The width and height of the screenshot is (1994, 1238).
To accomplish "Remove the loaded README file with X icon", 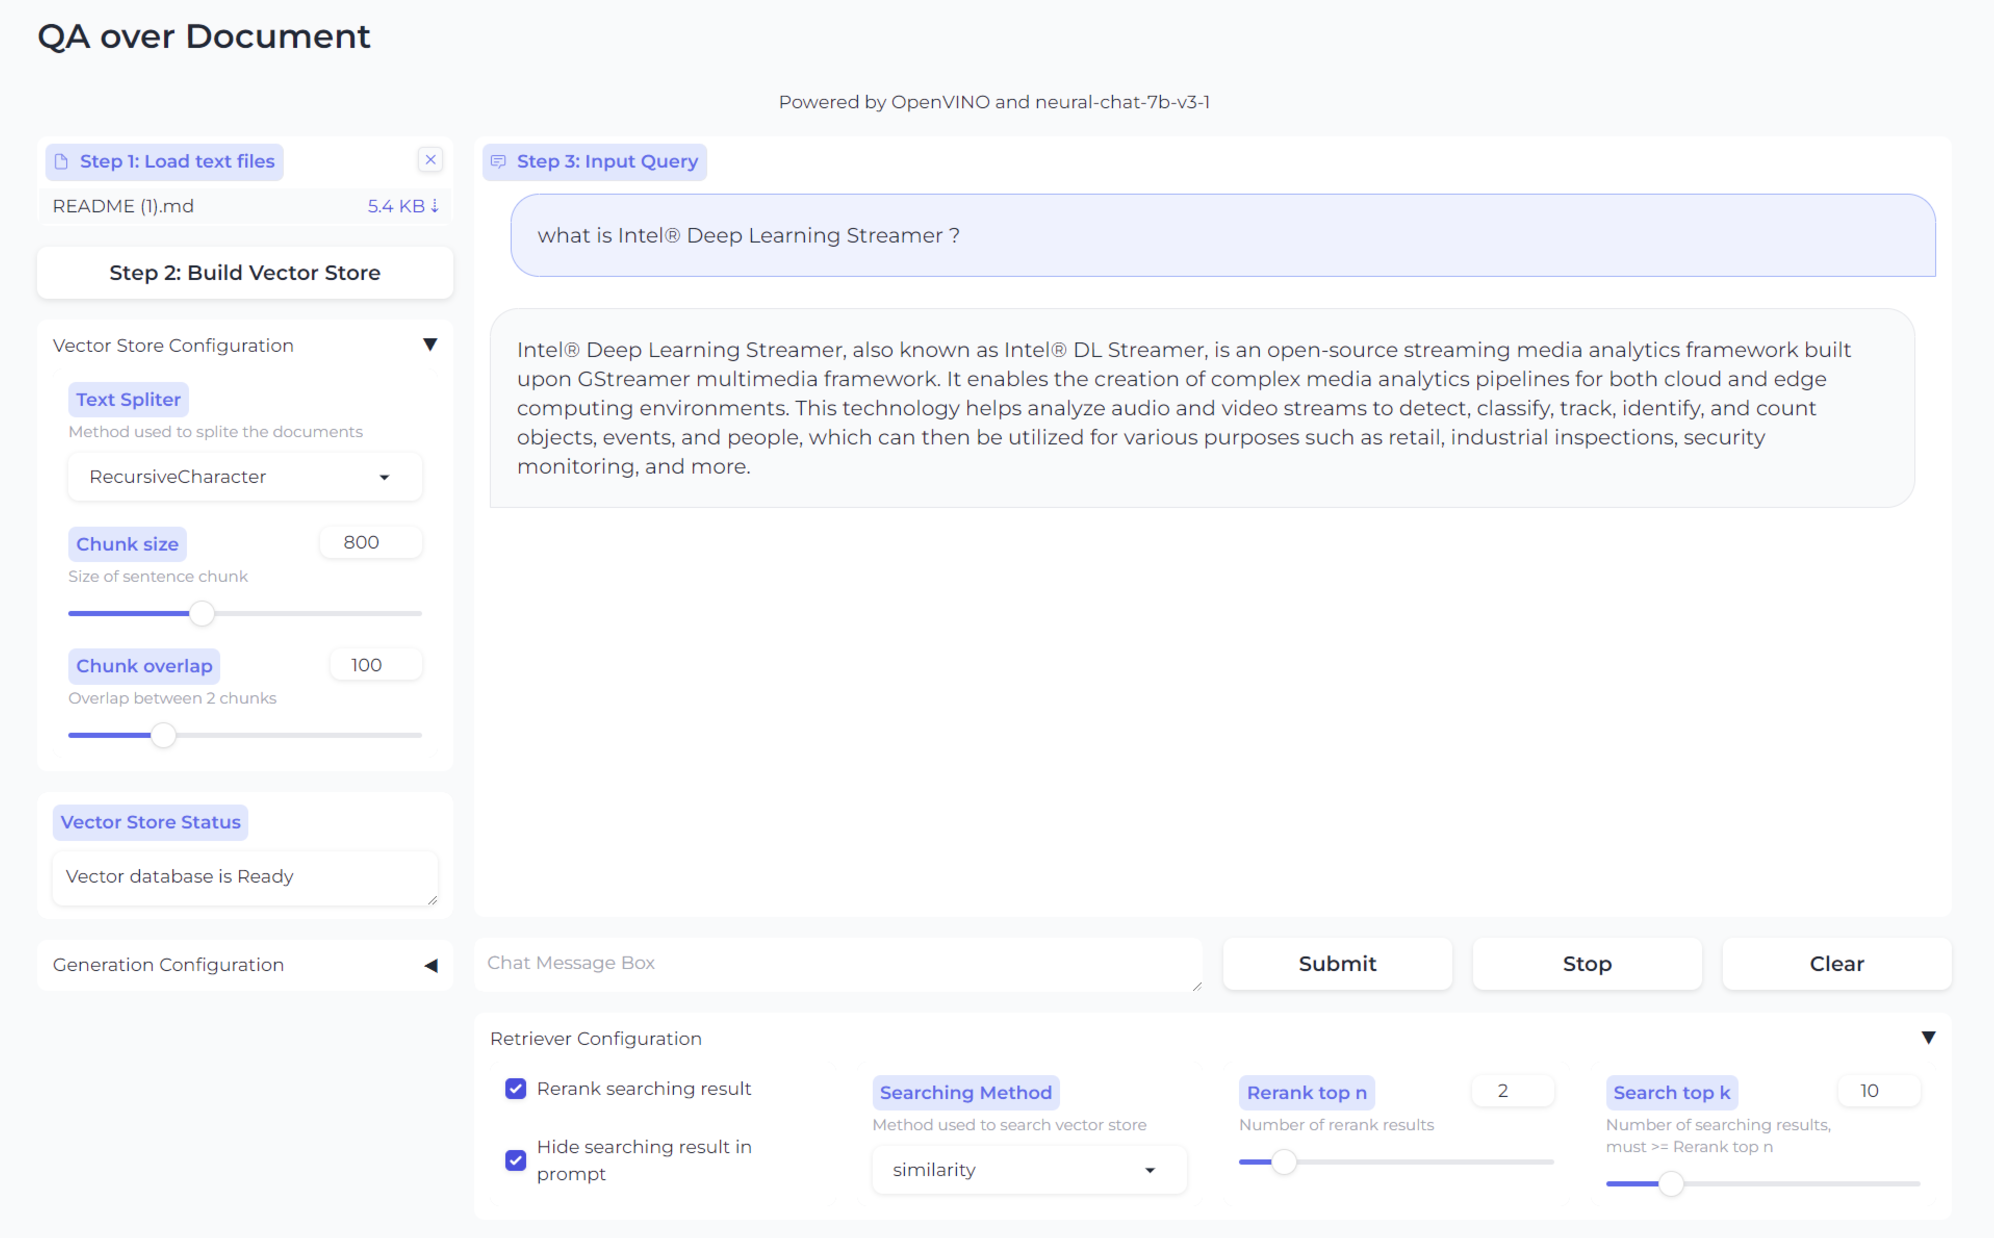I will point(430,160).
